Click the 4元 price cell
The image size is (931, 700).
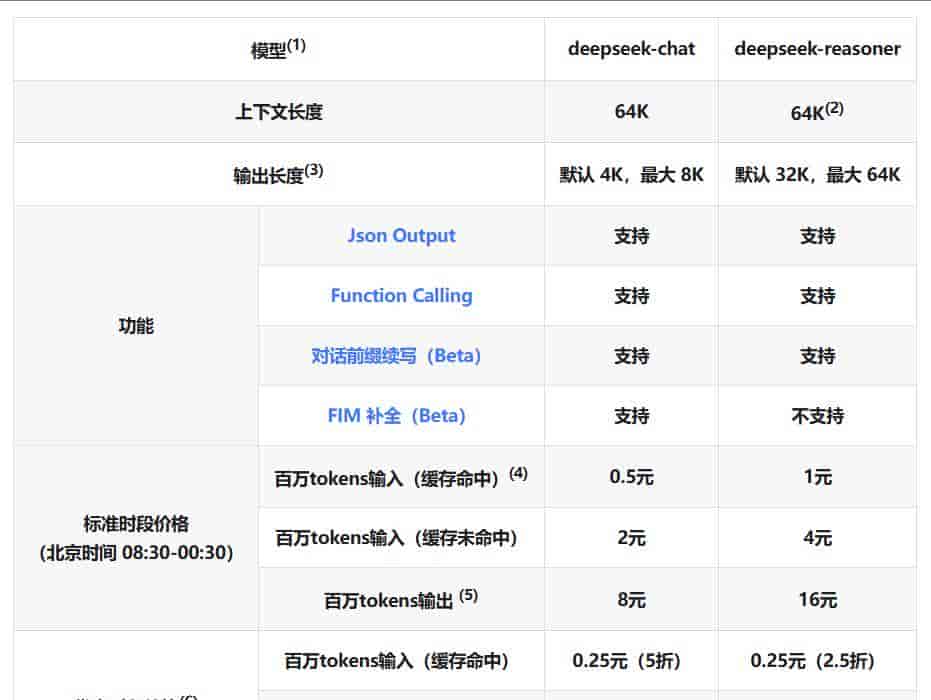(817, 538)
